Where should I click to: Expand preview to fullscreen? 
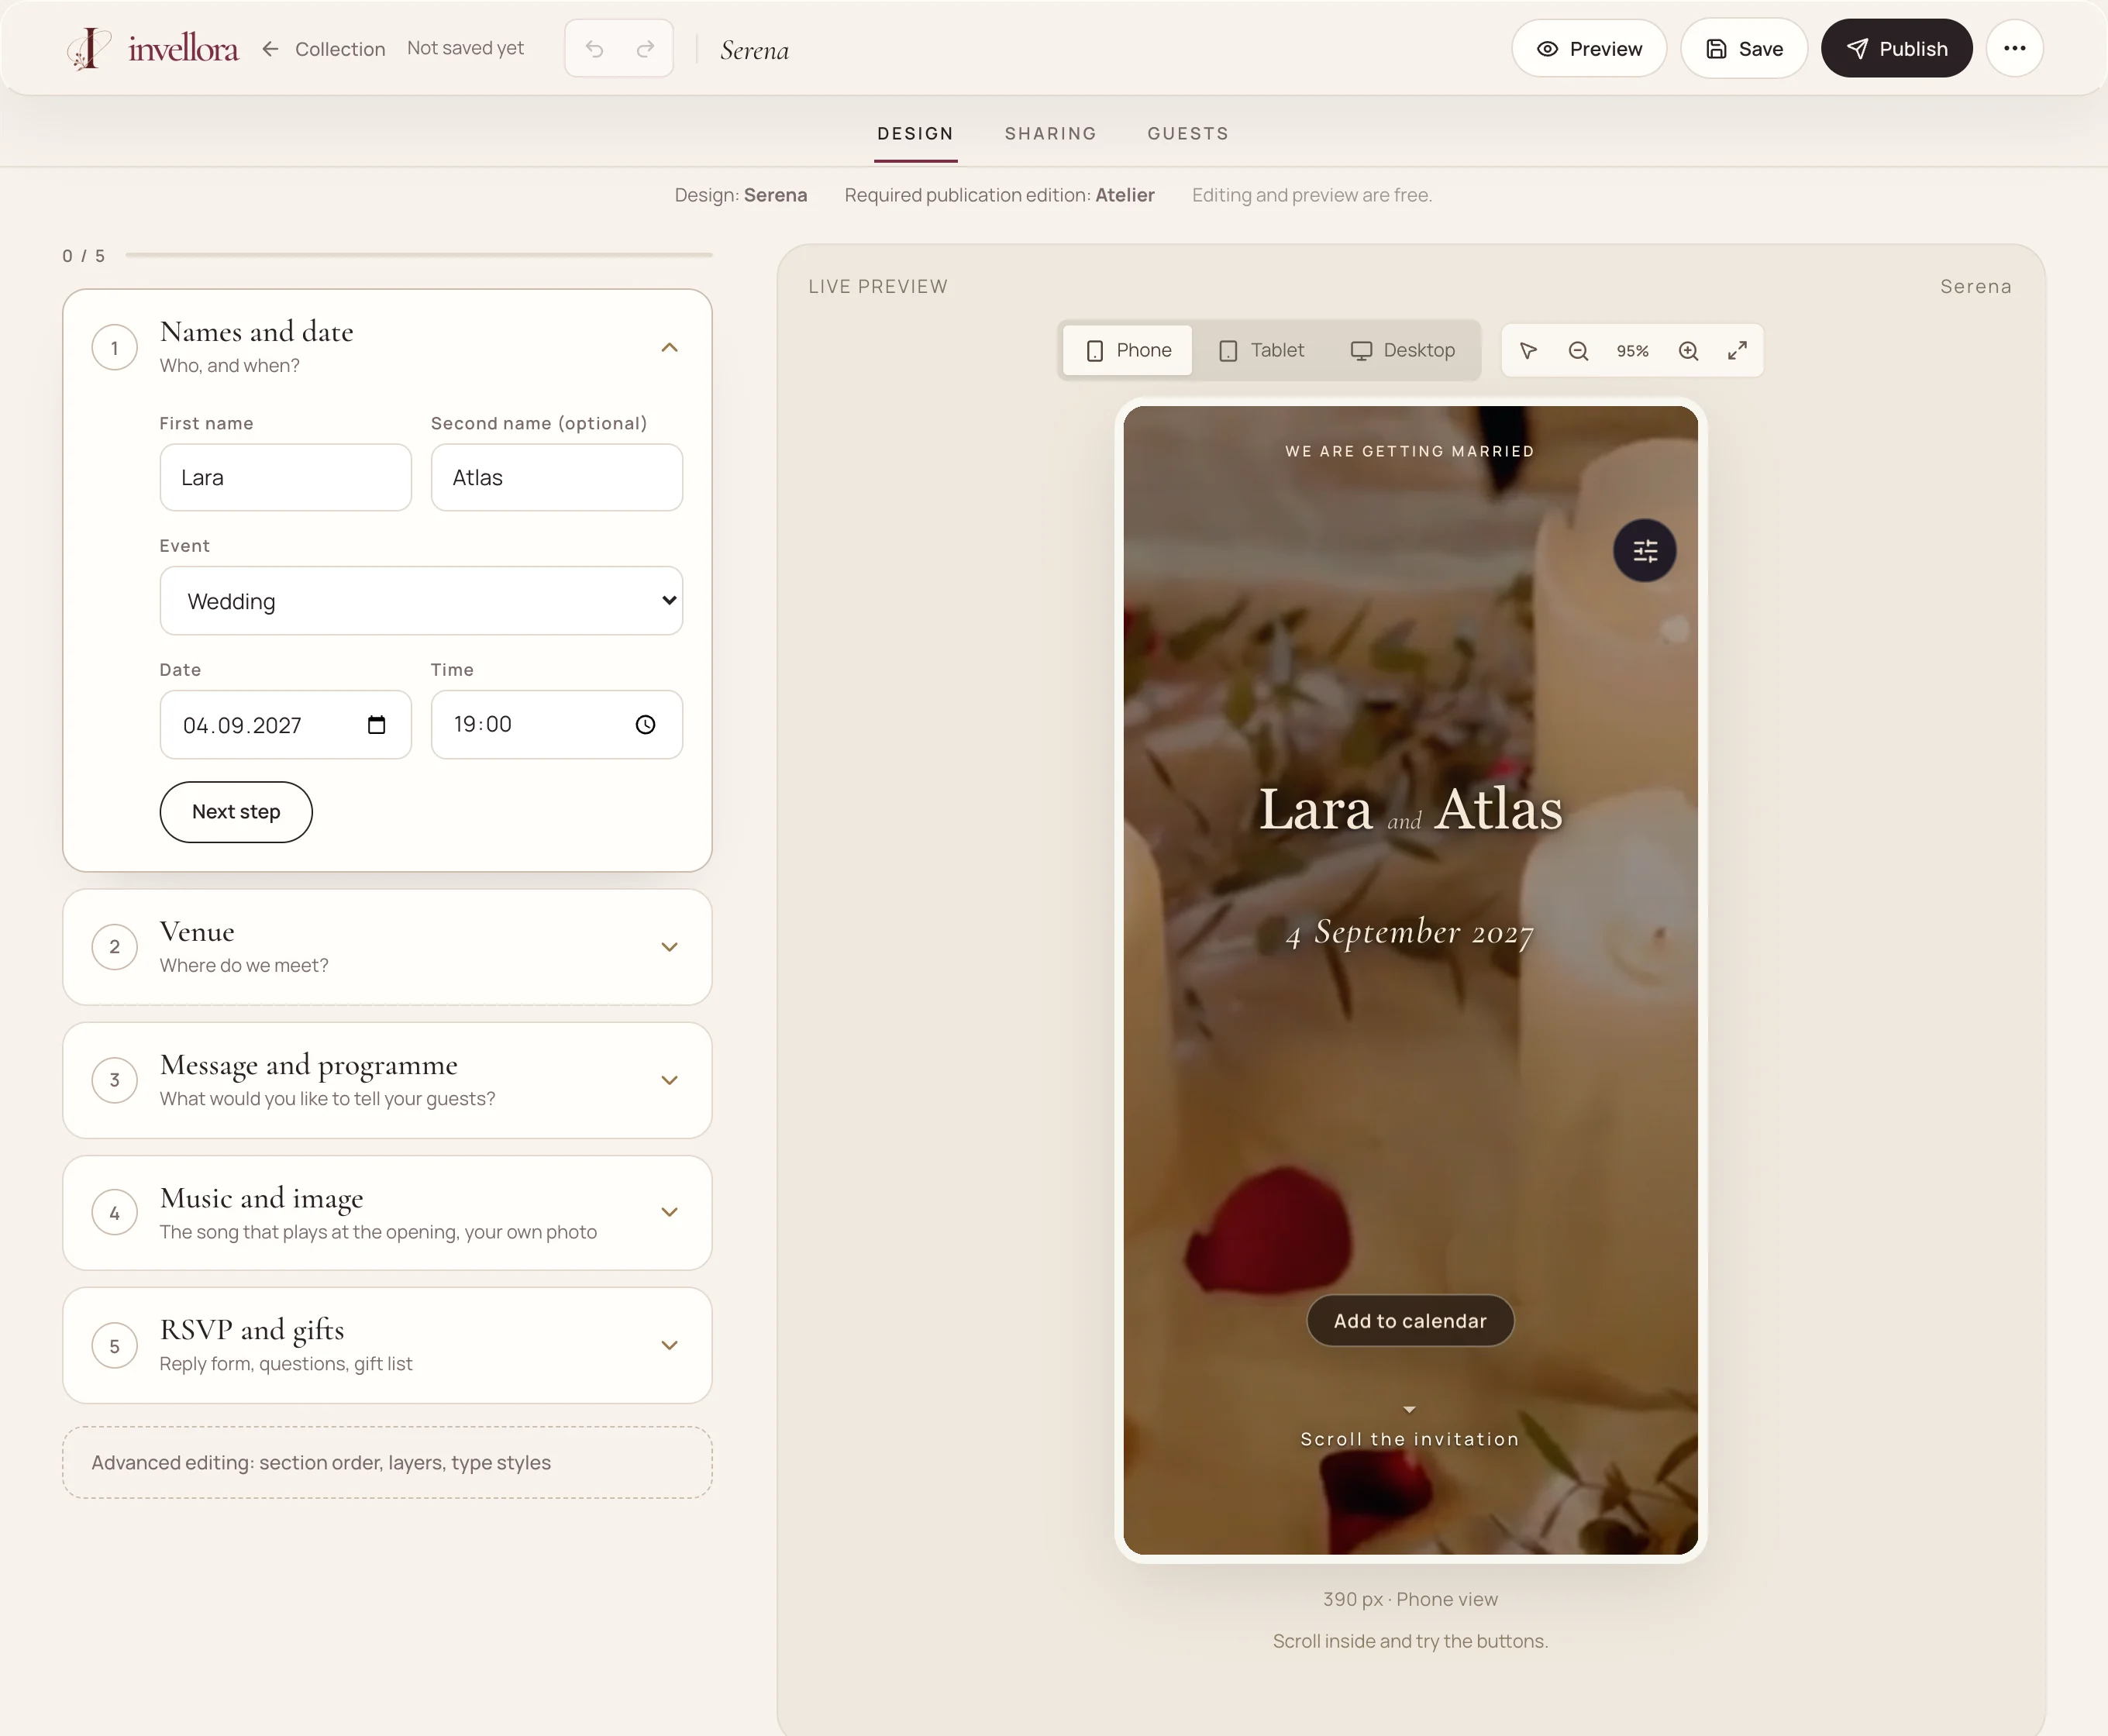point(1737,351)
